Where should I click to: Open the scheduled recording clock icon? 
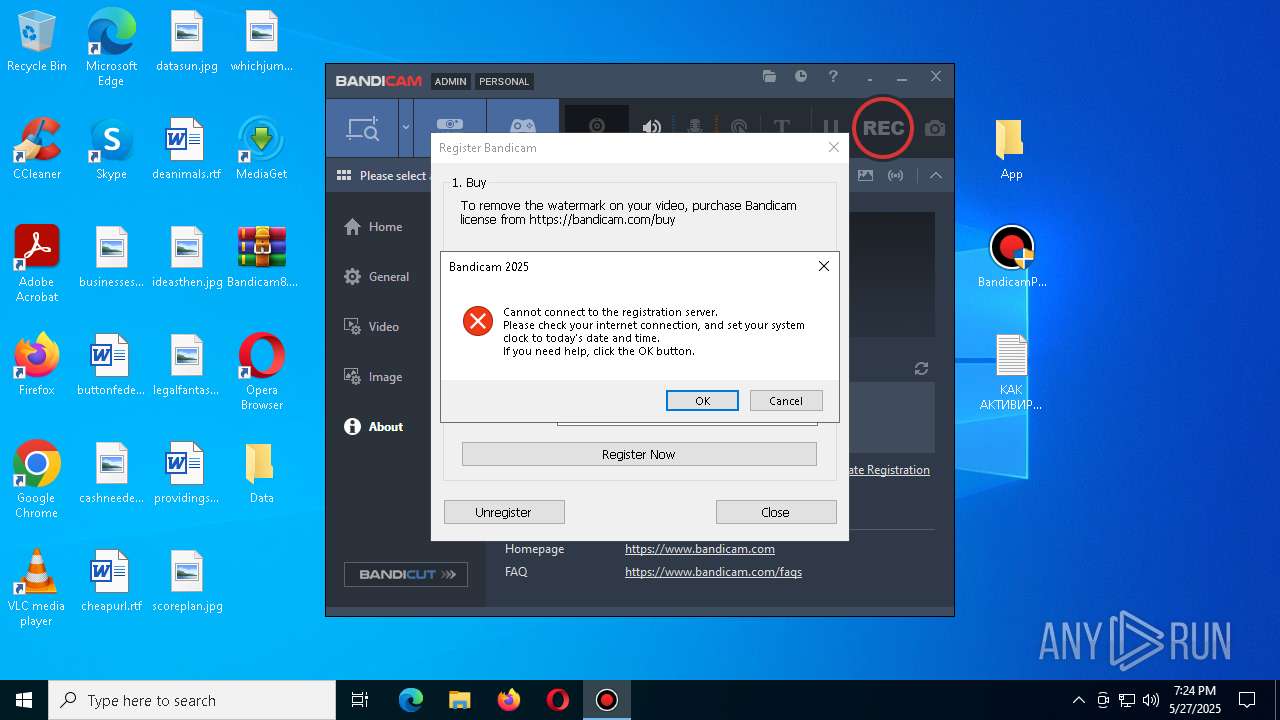801,77
